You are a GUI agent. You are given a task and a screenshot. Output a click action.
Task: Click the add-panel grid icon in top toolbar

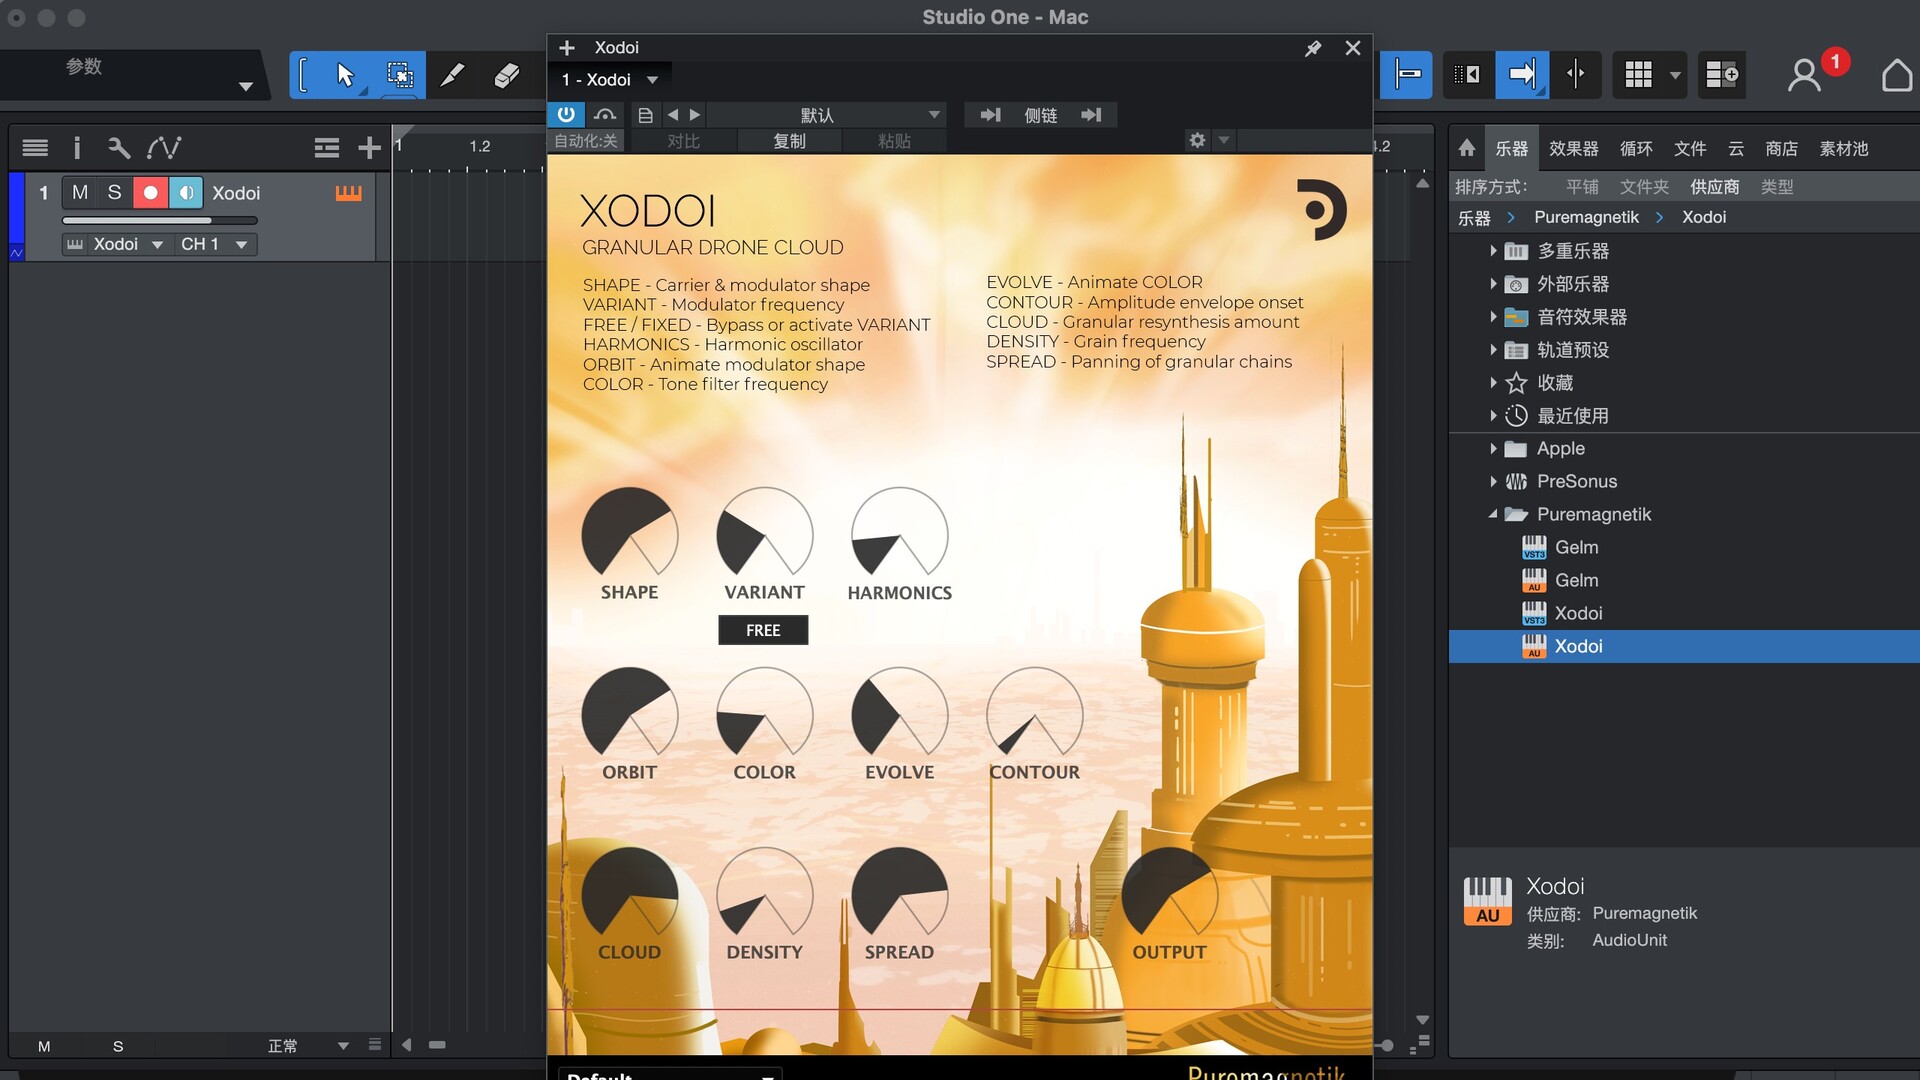click(x=1722, y=75)
